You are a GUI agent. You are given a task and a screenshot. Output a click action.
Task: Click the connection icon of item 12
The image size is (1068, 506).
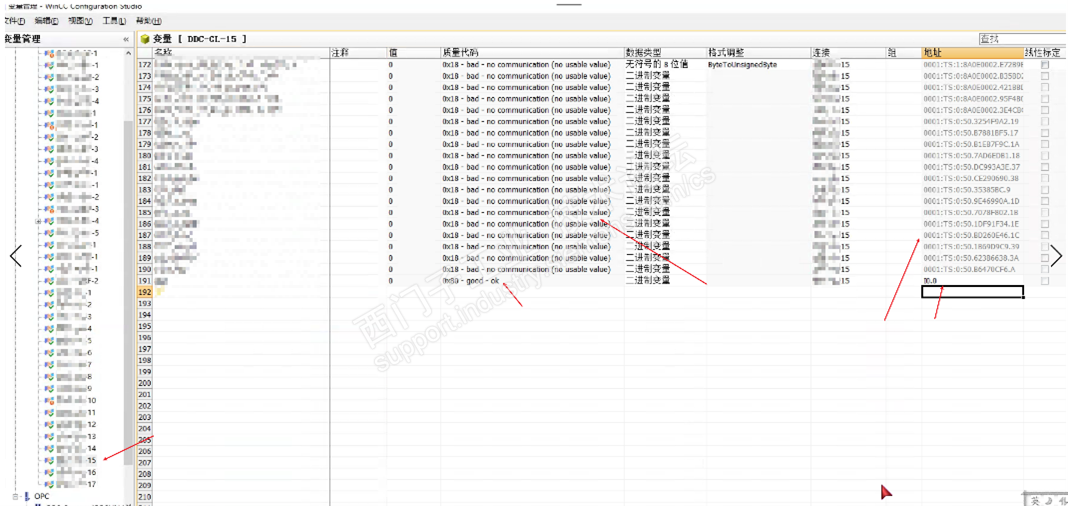(x=49, y=424)
